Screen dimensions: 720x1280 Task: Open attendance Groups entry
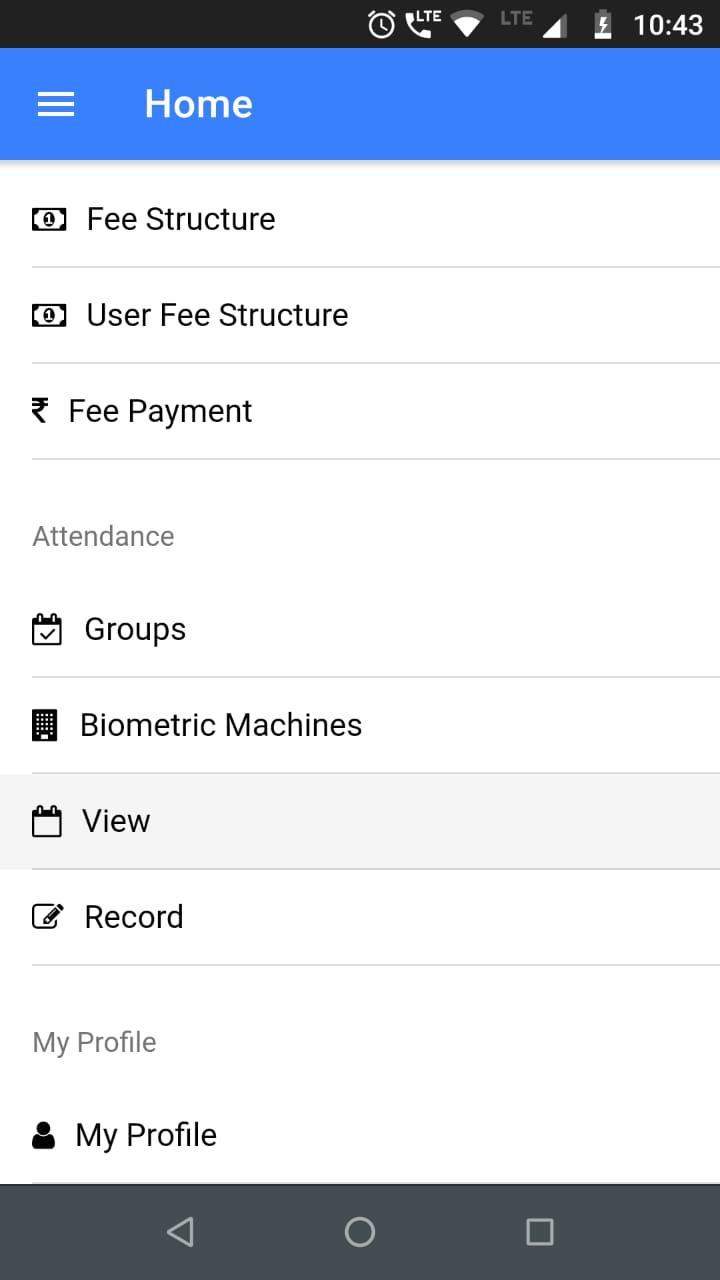pos(360,629)
